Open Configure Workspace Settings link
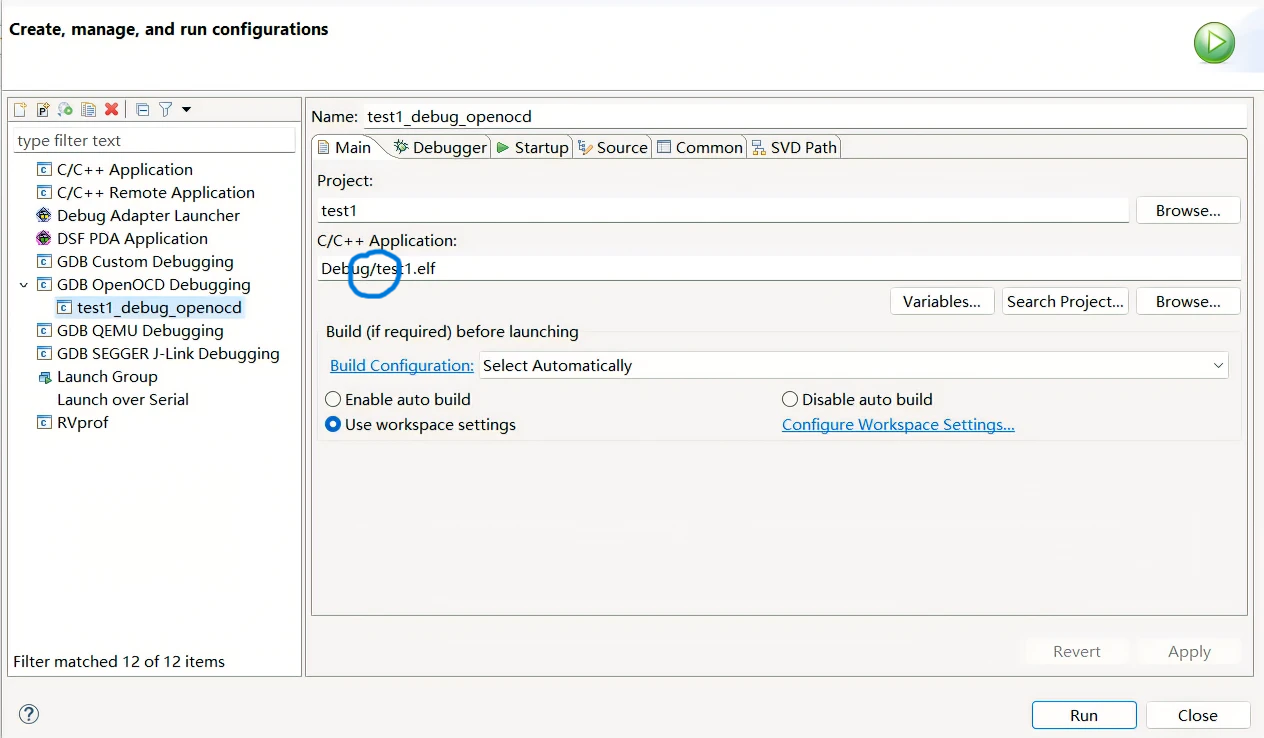Viewport: 1264px width, 738px height. pyautogui.click(x=897, y=425)
